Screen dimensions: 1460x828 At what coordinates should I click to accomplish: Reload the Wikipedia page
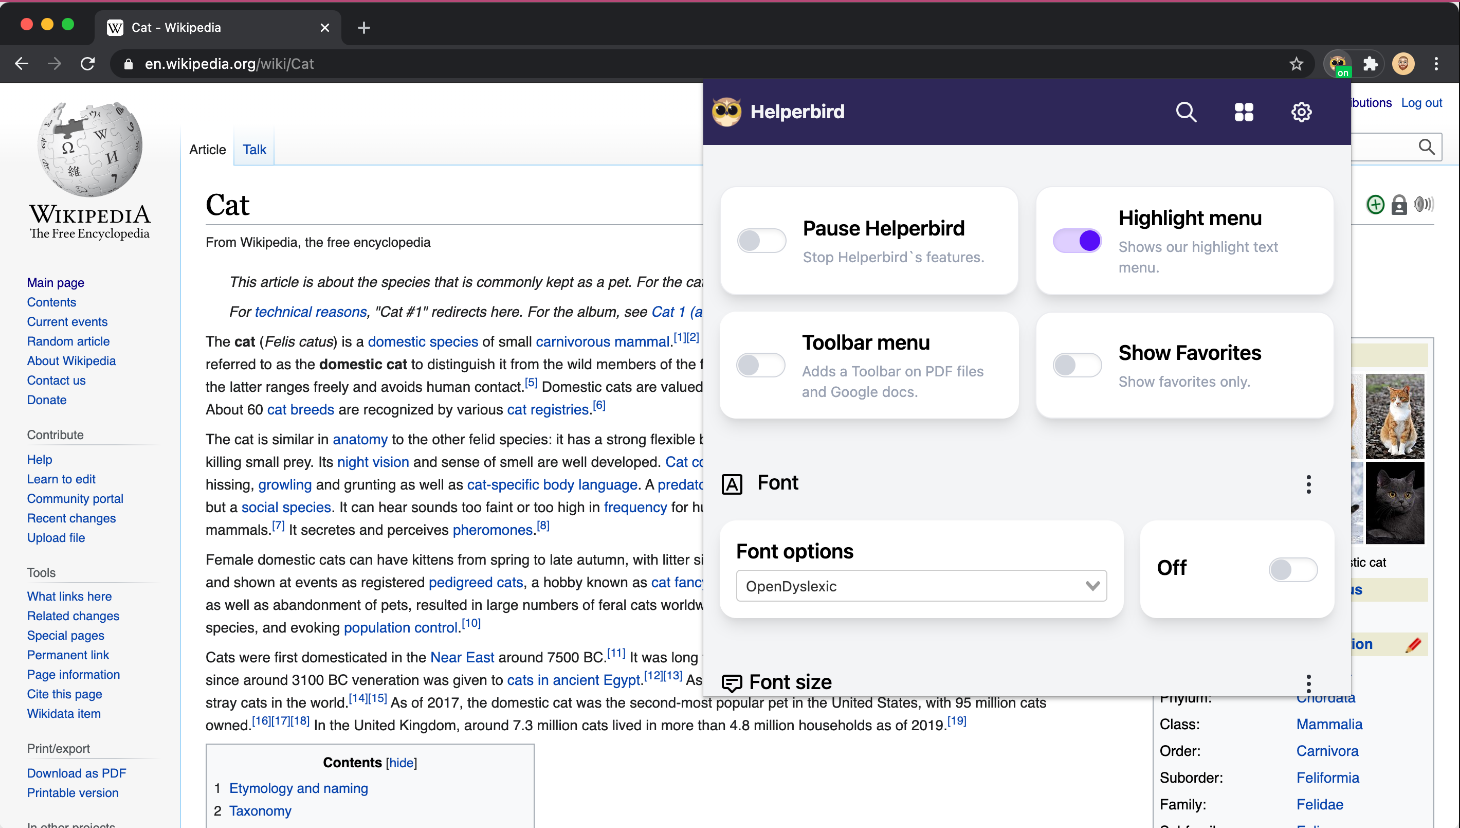88,64
